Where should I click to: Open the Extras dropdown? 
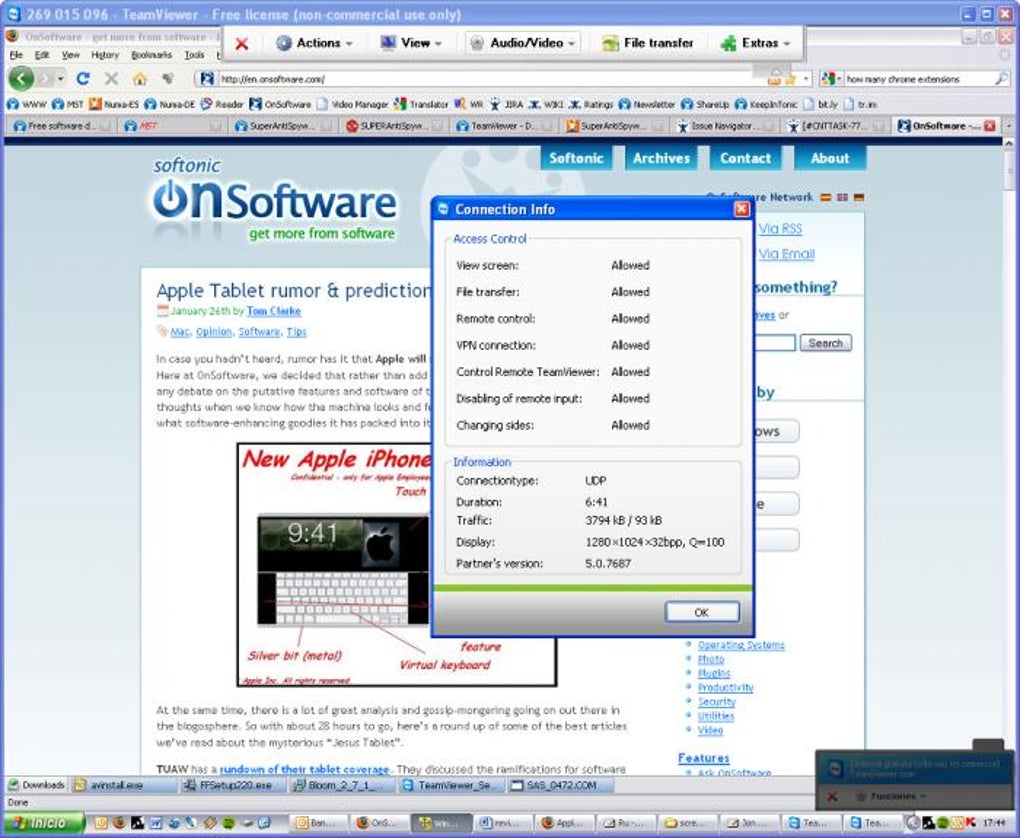pyautogui.click(x=755, y=43)
